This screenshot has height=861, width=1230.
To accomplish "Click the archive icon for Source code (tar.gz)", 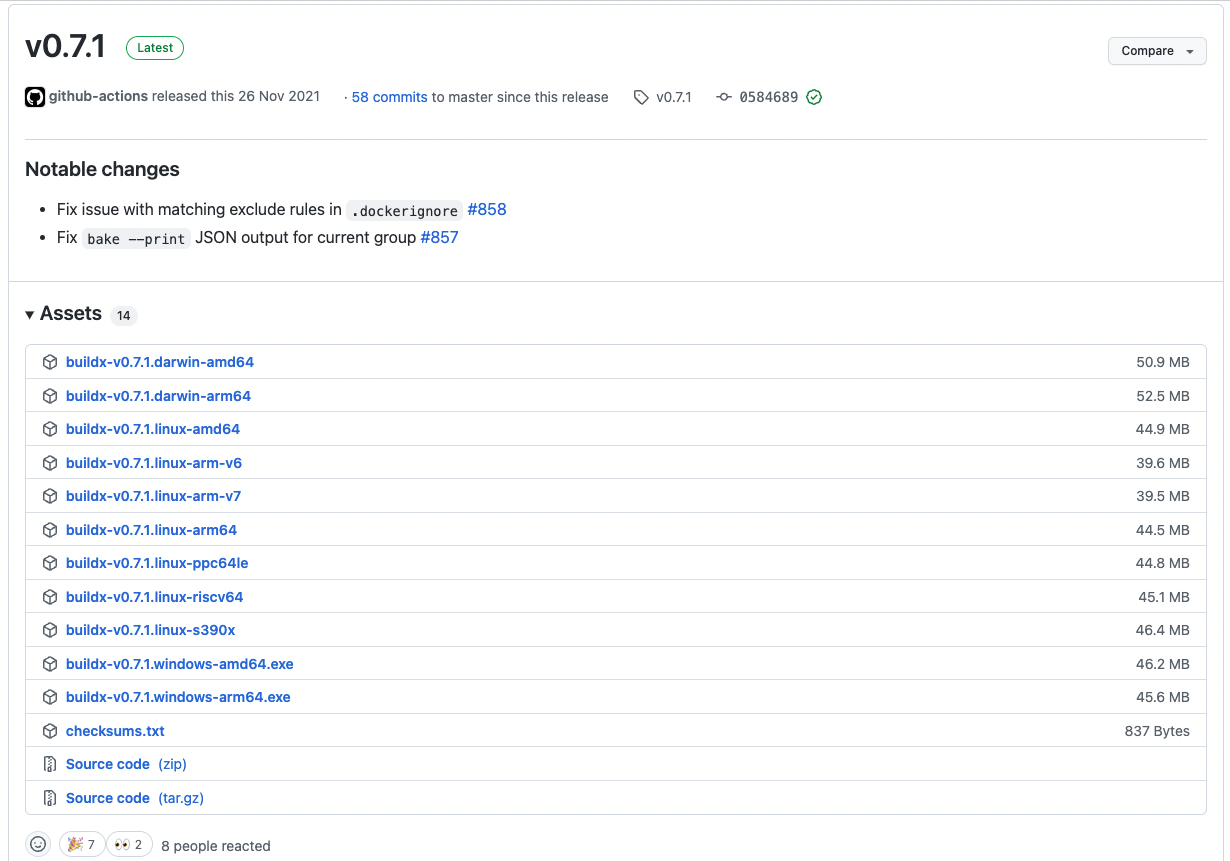I will [50, 798].
